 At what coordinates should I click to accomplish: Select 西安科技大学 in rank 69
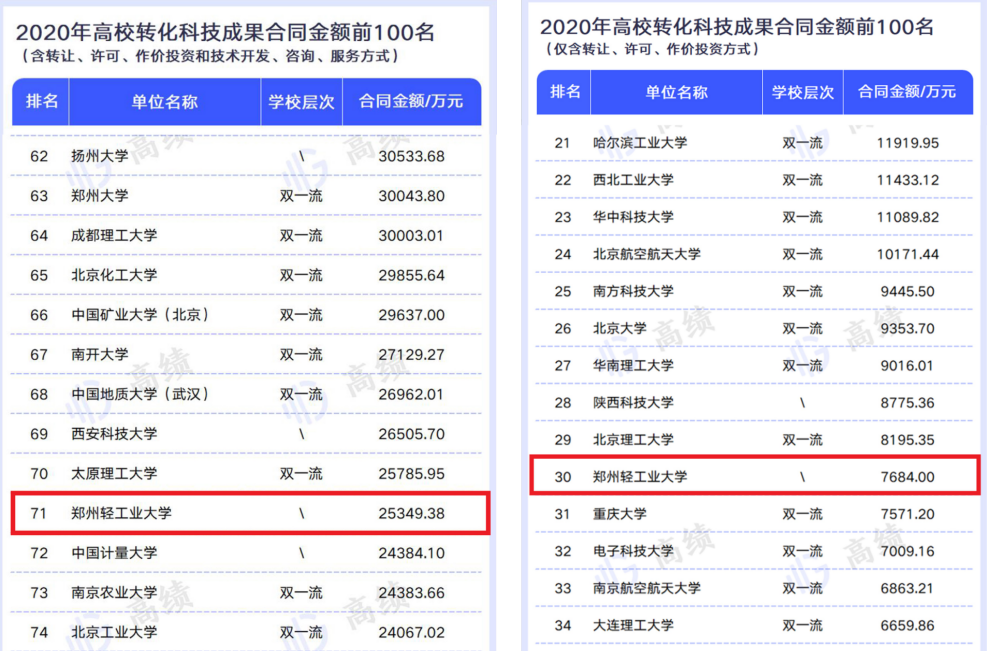tap(114, 434)
